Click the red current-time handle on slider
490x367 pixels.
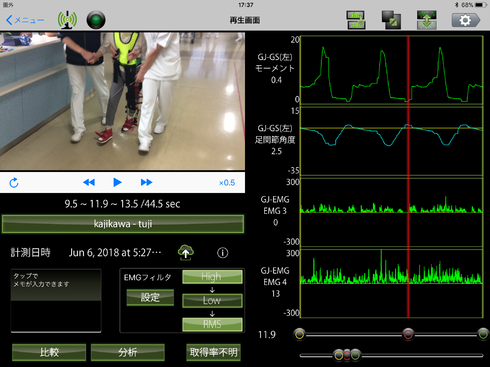click(408, 334)
